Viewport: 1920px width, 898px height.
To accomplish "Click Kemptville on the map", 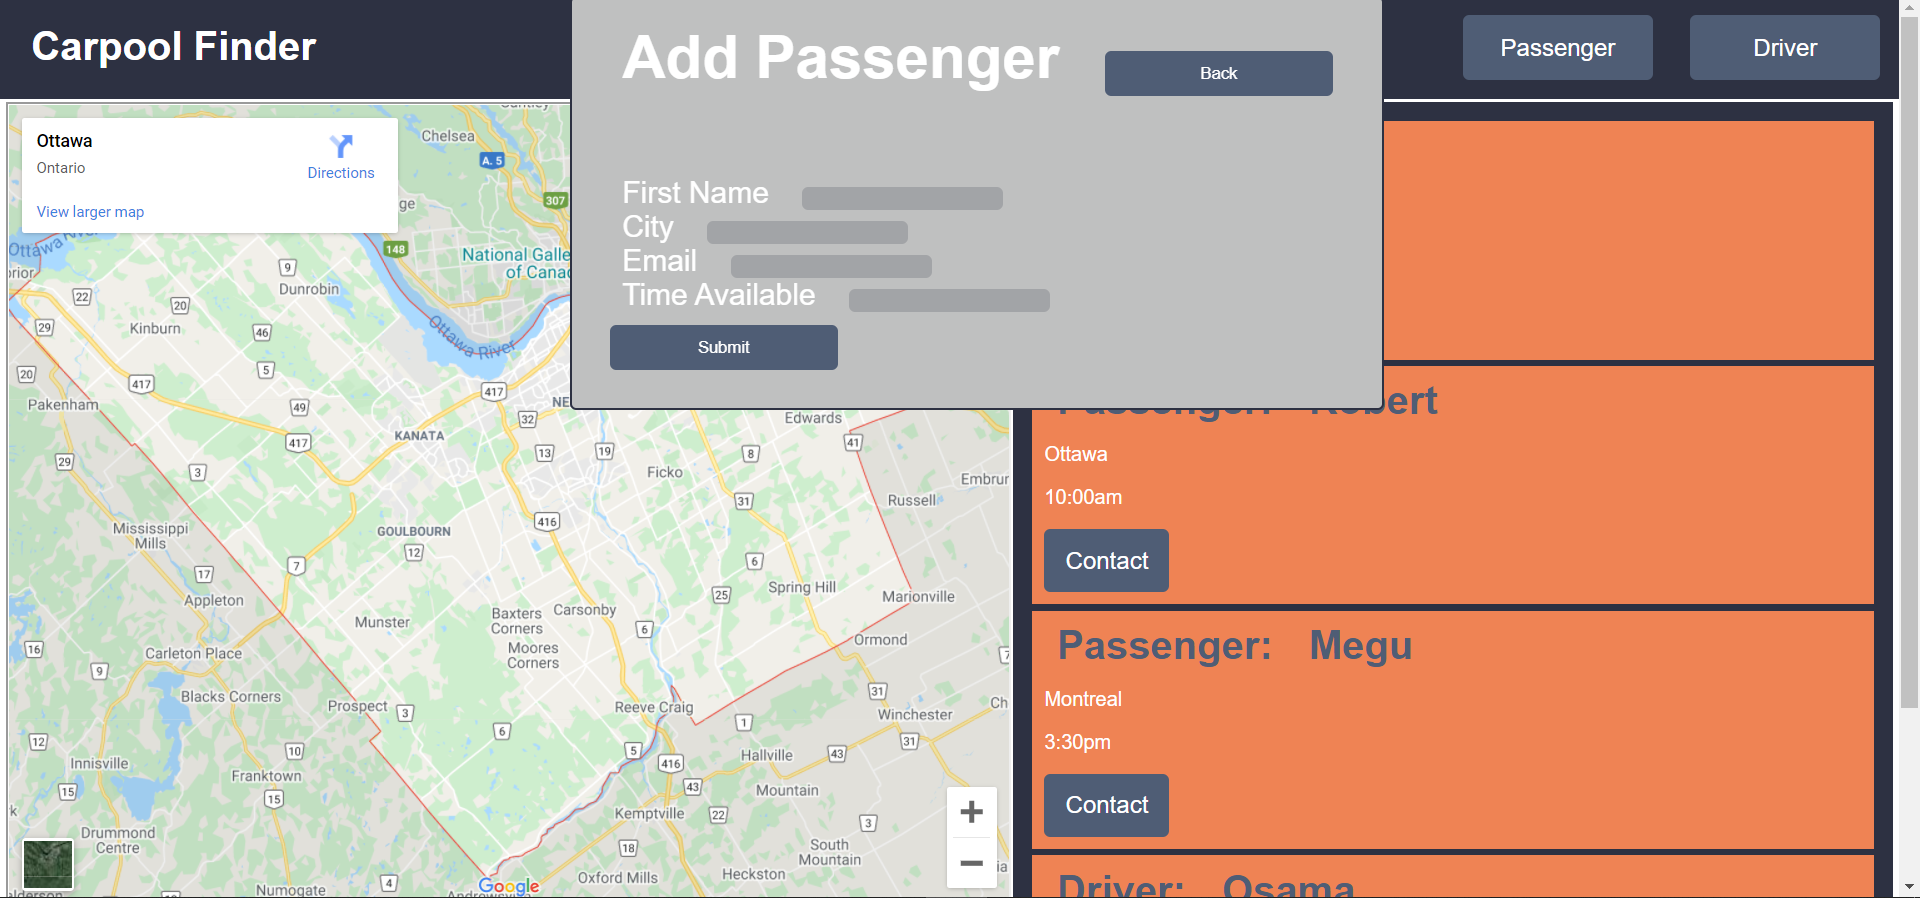I will pos(649,813).
